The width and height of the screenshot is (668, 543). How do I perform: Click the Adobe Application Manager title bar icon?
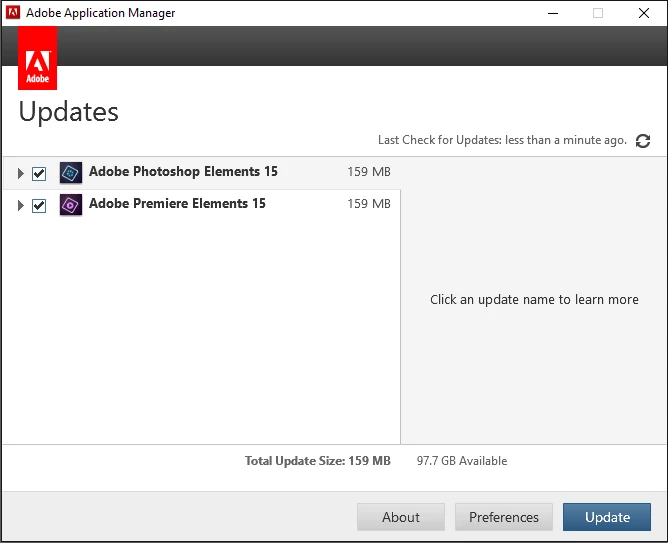[13, 13]
